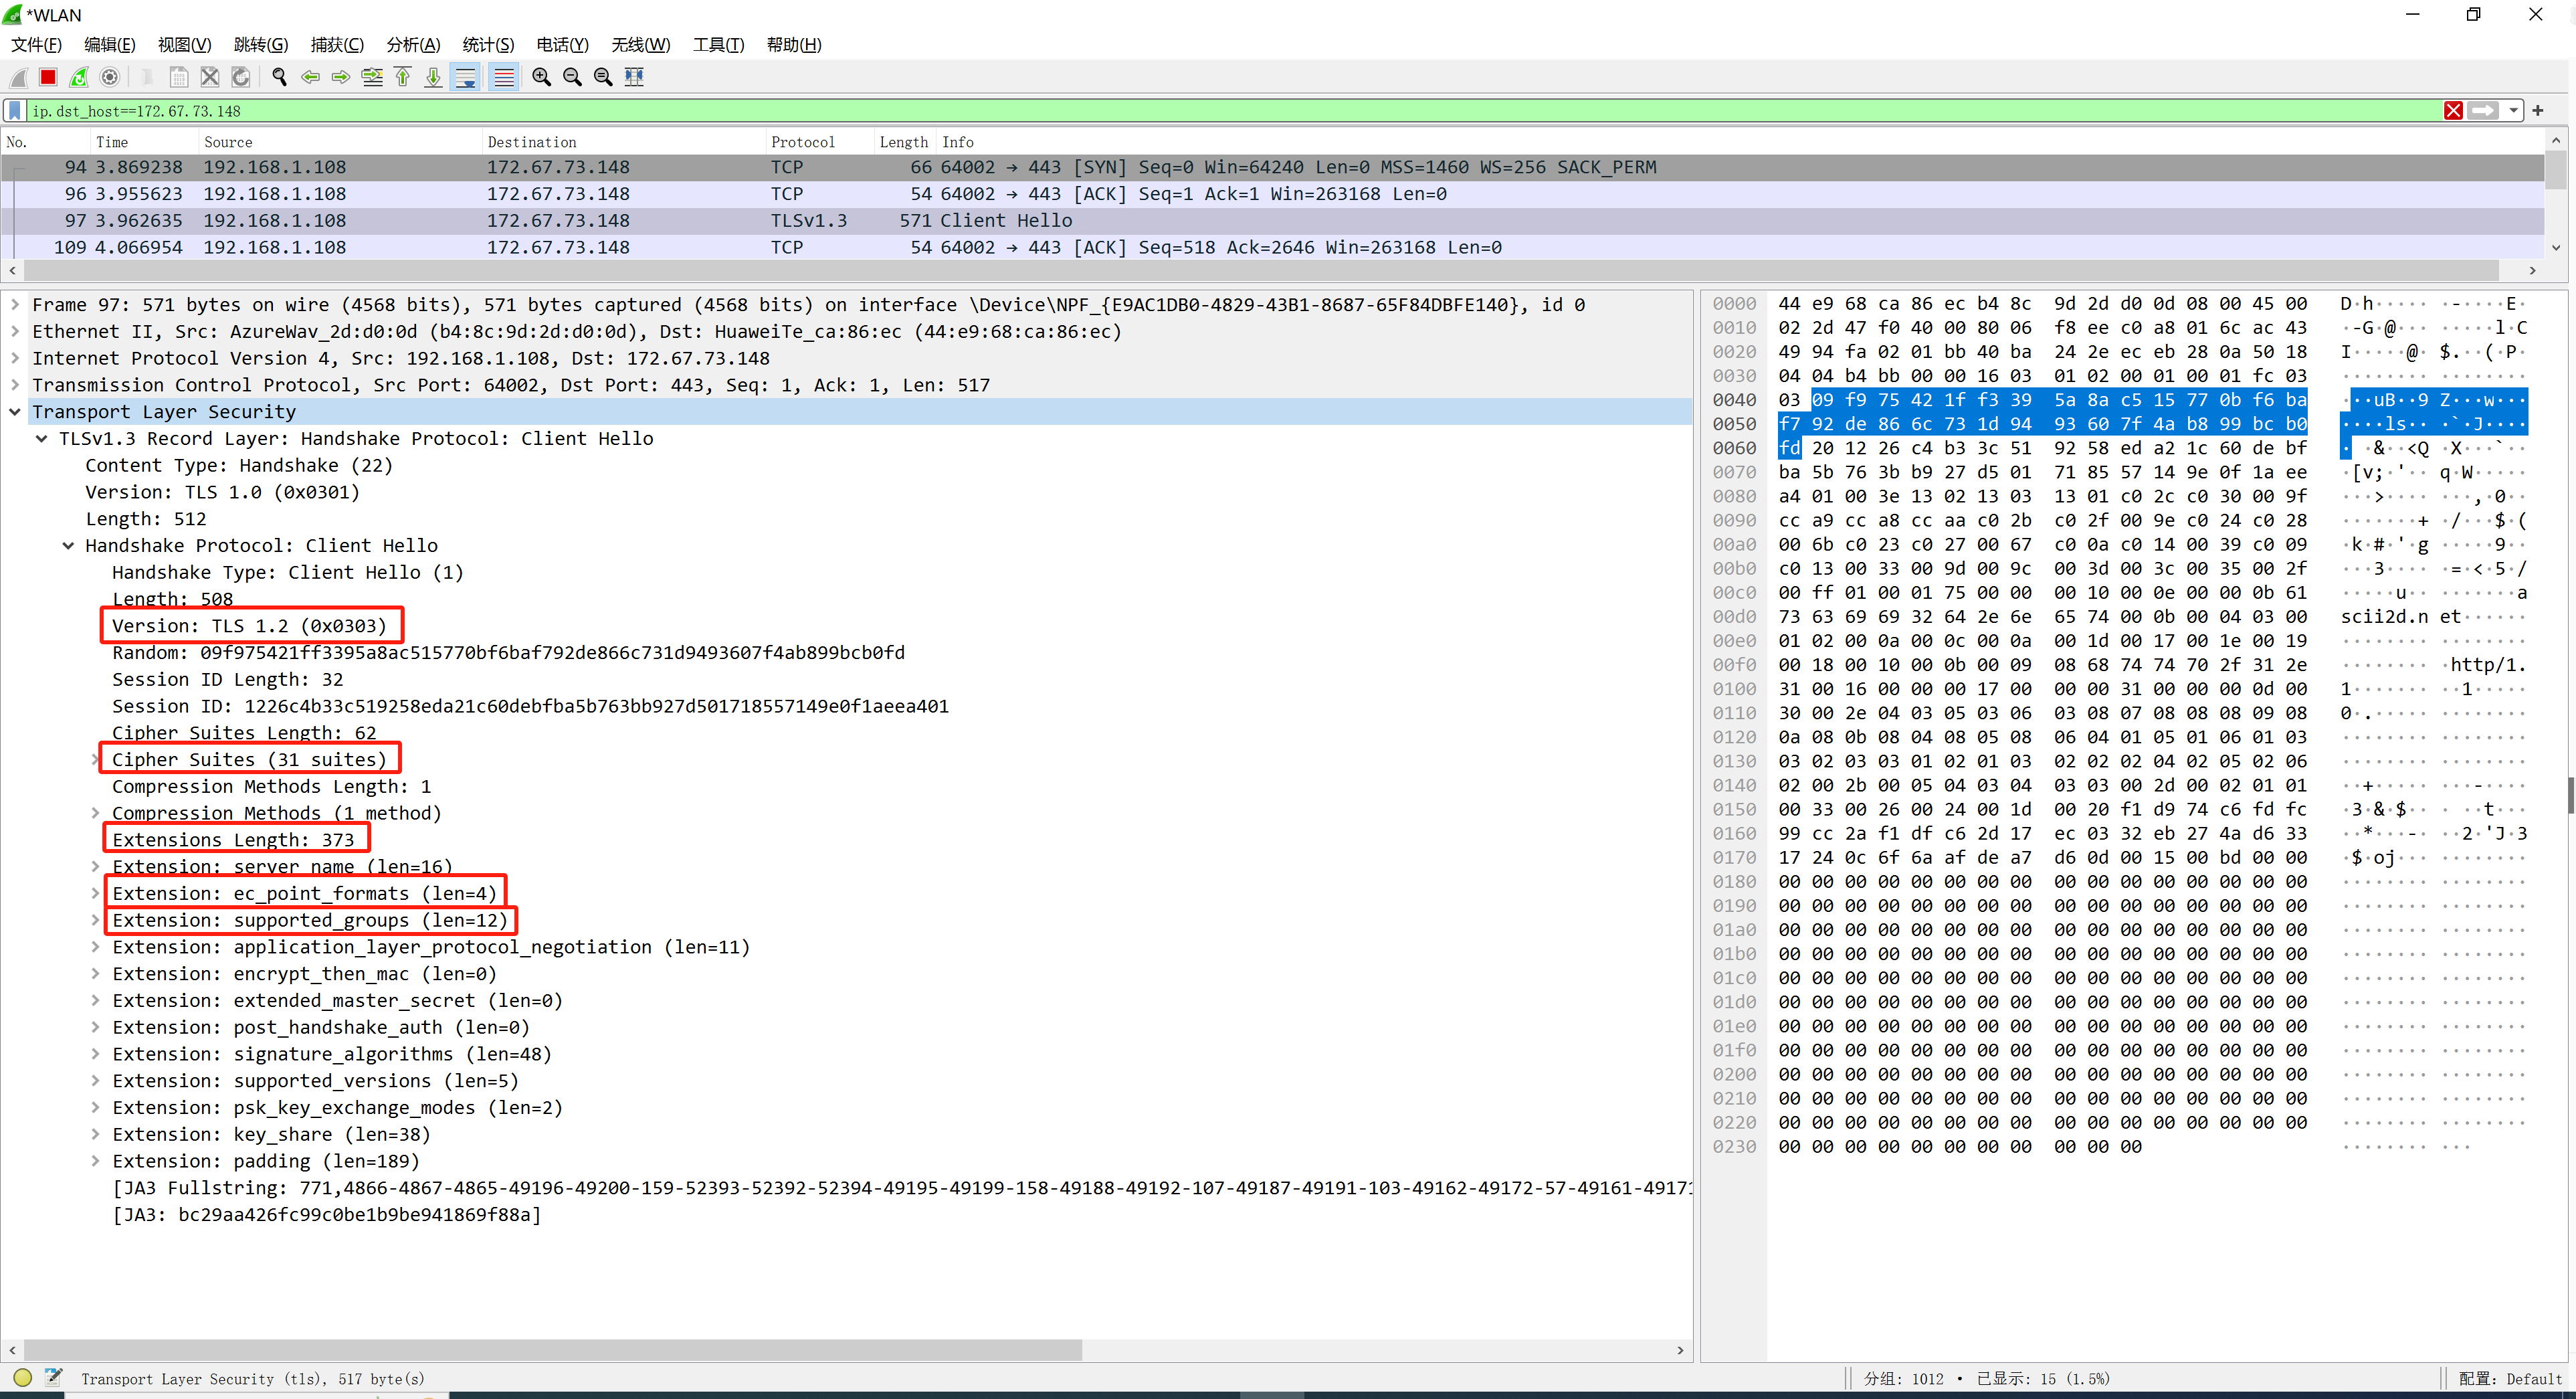This screenshot has height=1399, width=2576.
Task: Expand Extension: server_name node
Action: click(95, 867)
